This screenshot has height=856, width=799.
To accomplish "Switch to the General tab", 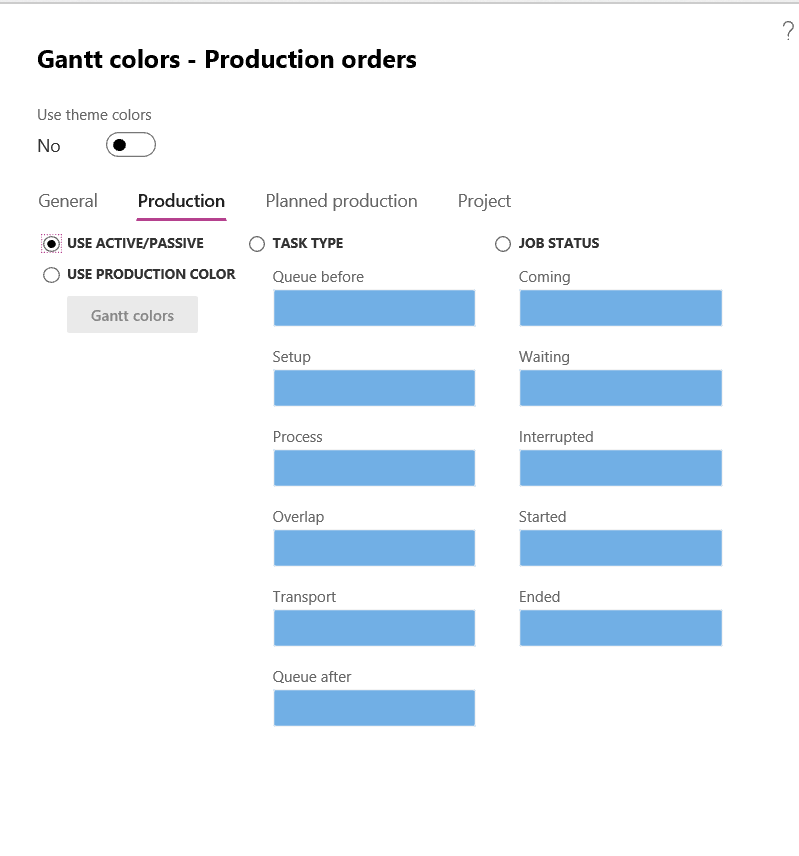I will click(x=68, y=201).
